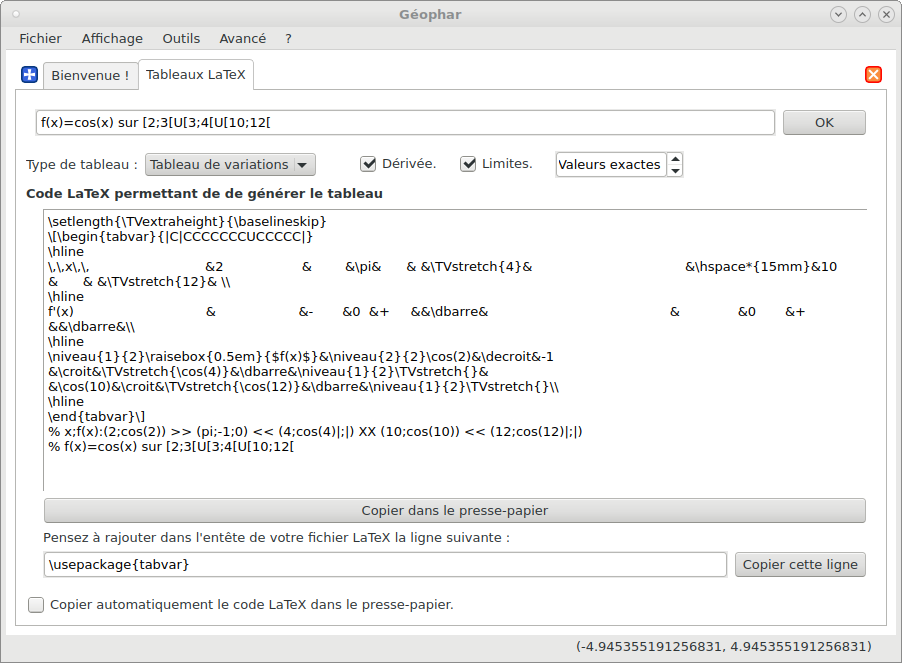Open the Affichage menu

pos(112,39)
